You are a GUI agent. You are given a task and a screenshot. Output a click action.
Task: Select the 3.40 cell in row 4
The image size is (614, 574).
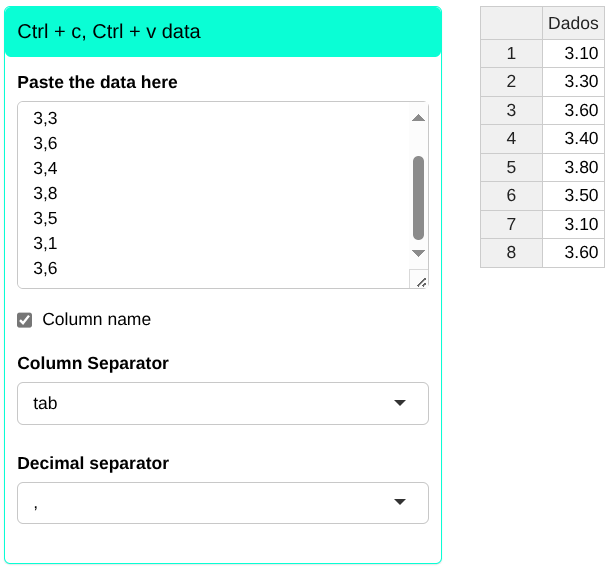(574, 139)
